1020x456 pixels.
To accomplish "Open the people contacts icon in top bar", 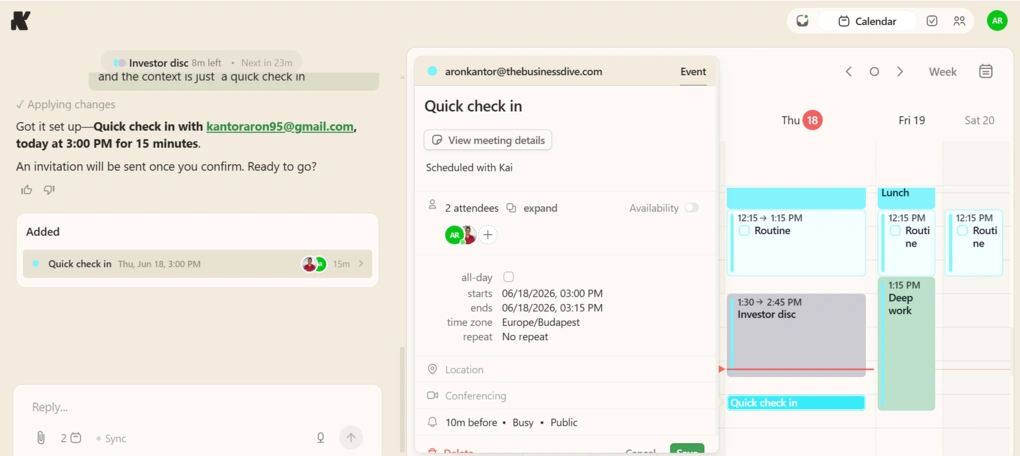I will coord(959,21).
